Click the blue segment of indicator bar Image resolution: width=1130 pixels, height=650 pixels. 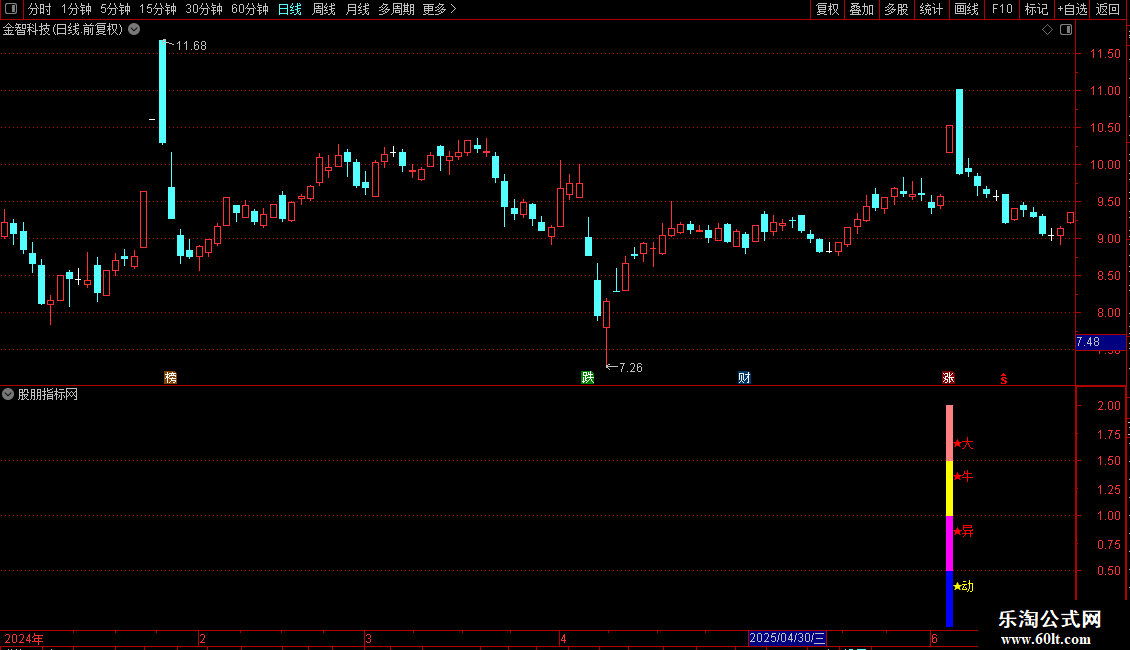949,599
